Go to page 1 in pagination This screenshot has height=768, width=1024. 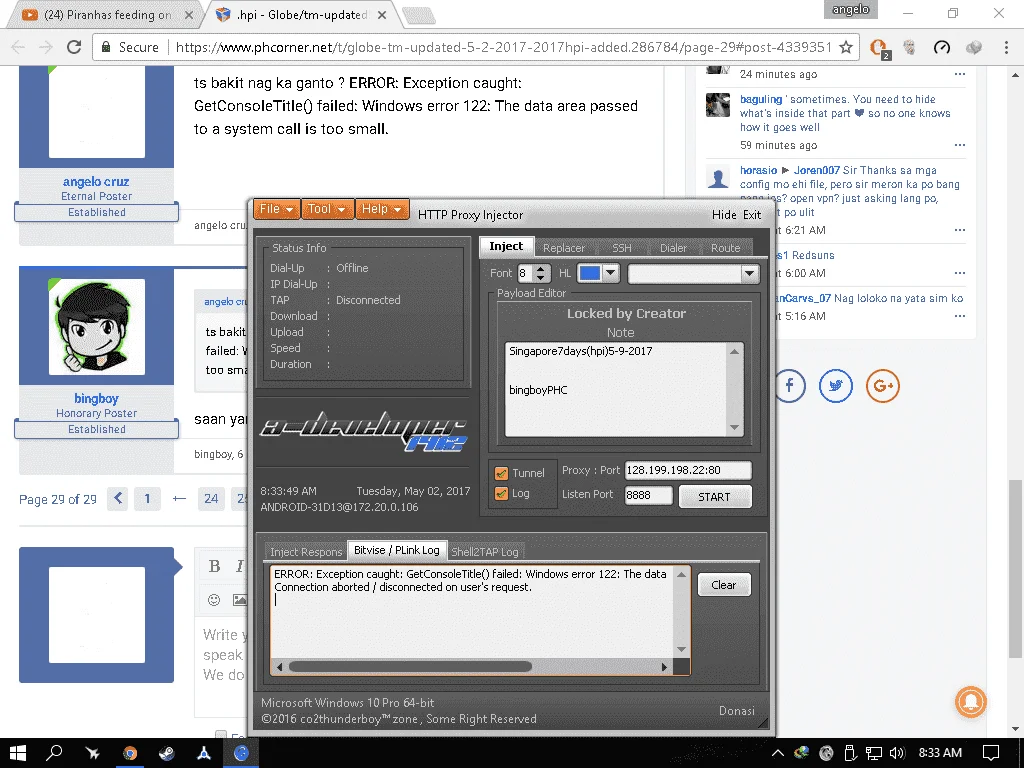coord(148,499)
